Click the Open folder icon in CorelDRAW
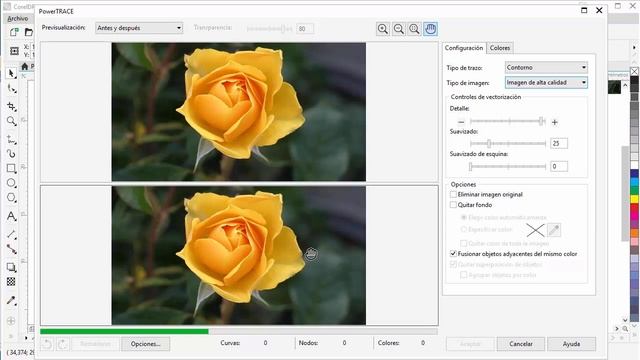640x360 pixels. tap(29, 32)
